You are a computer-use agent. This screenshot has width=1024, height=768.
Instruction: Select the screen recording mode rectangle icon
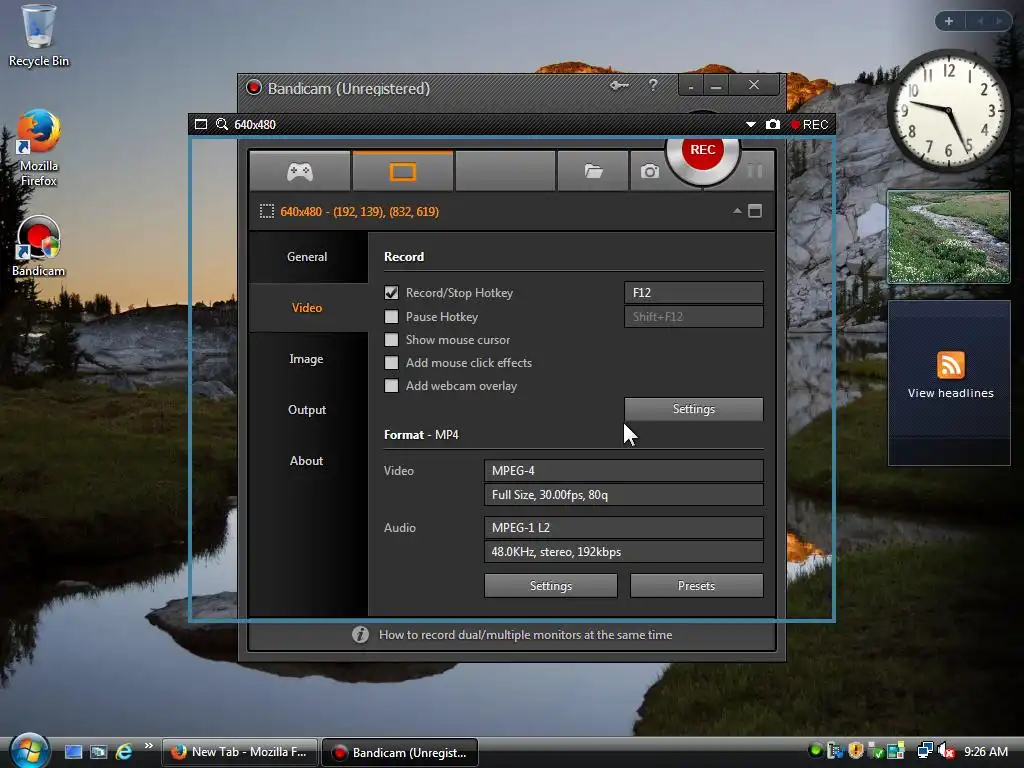402,172
